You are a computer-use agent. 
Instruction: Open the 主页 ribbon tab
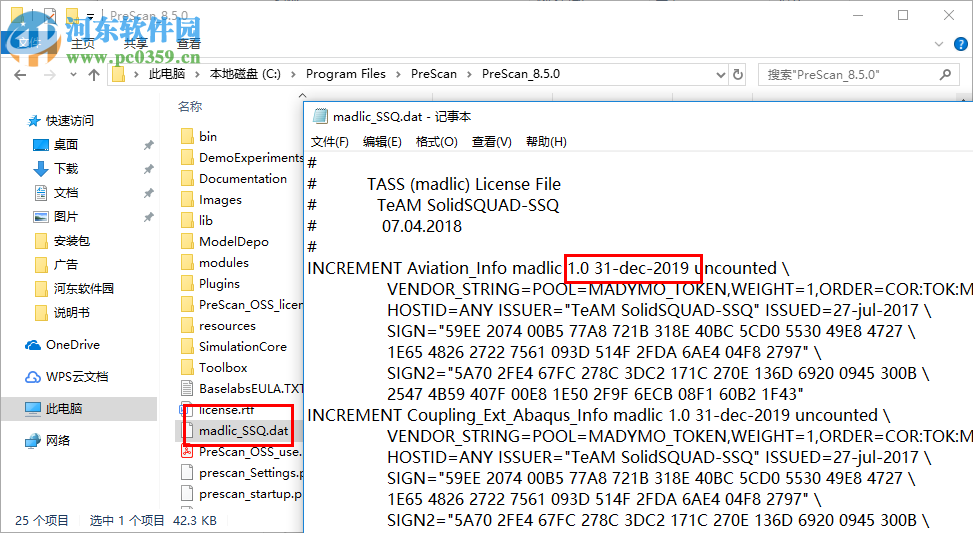point(83,43)
